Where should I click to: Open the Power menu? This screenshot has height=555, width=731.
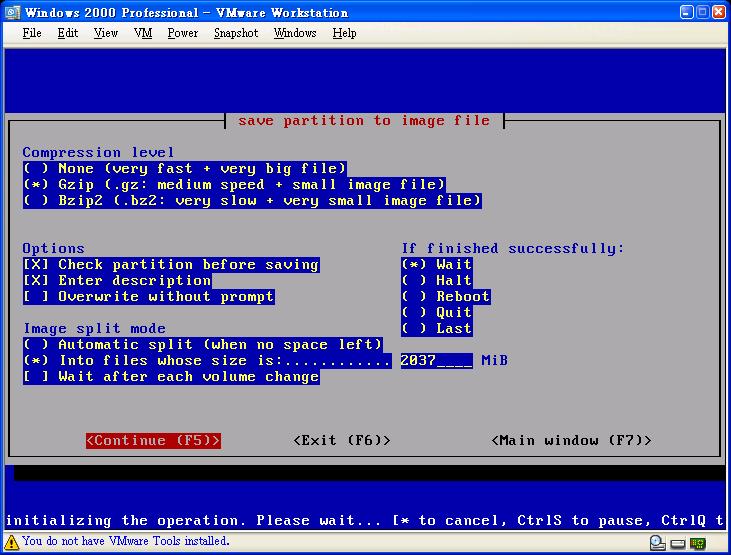click(183, 33)
